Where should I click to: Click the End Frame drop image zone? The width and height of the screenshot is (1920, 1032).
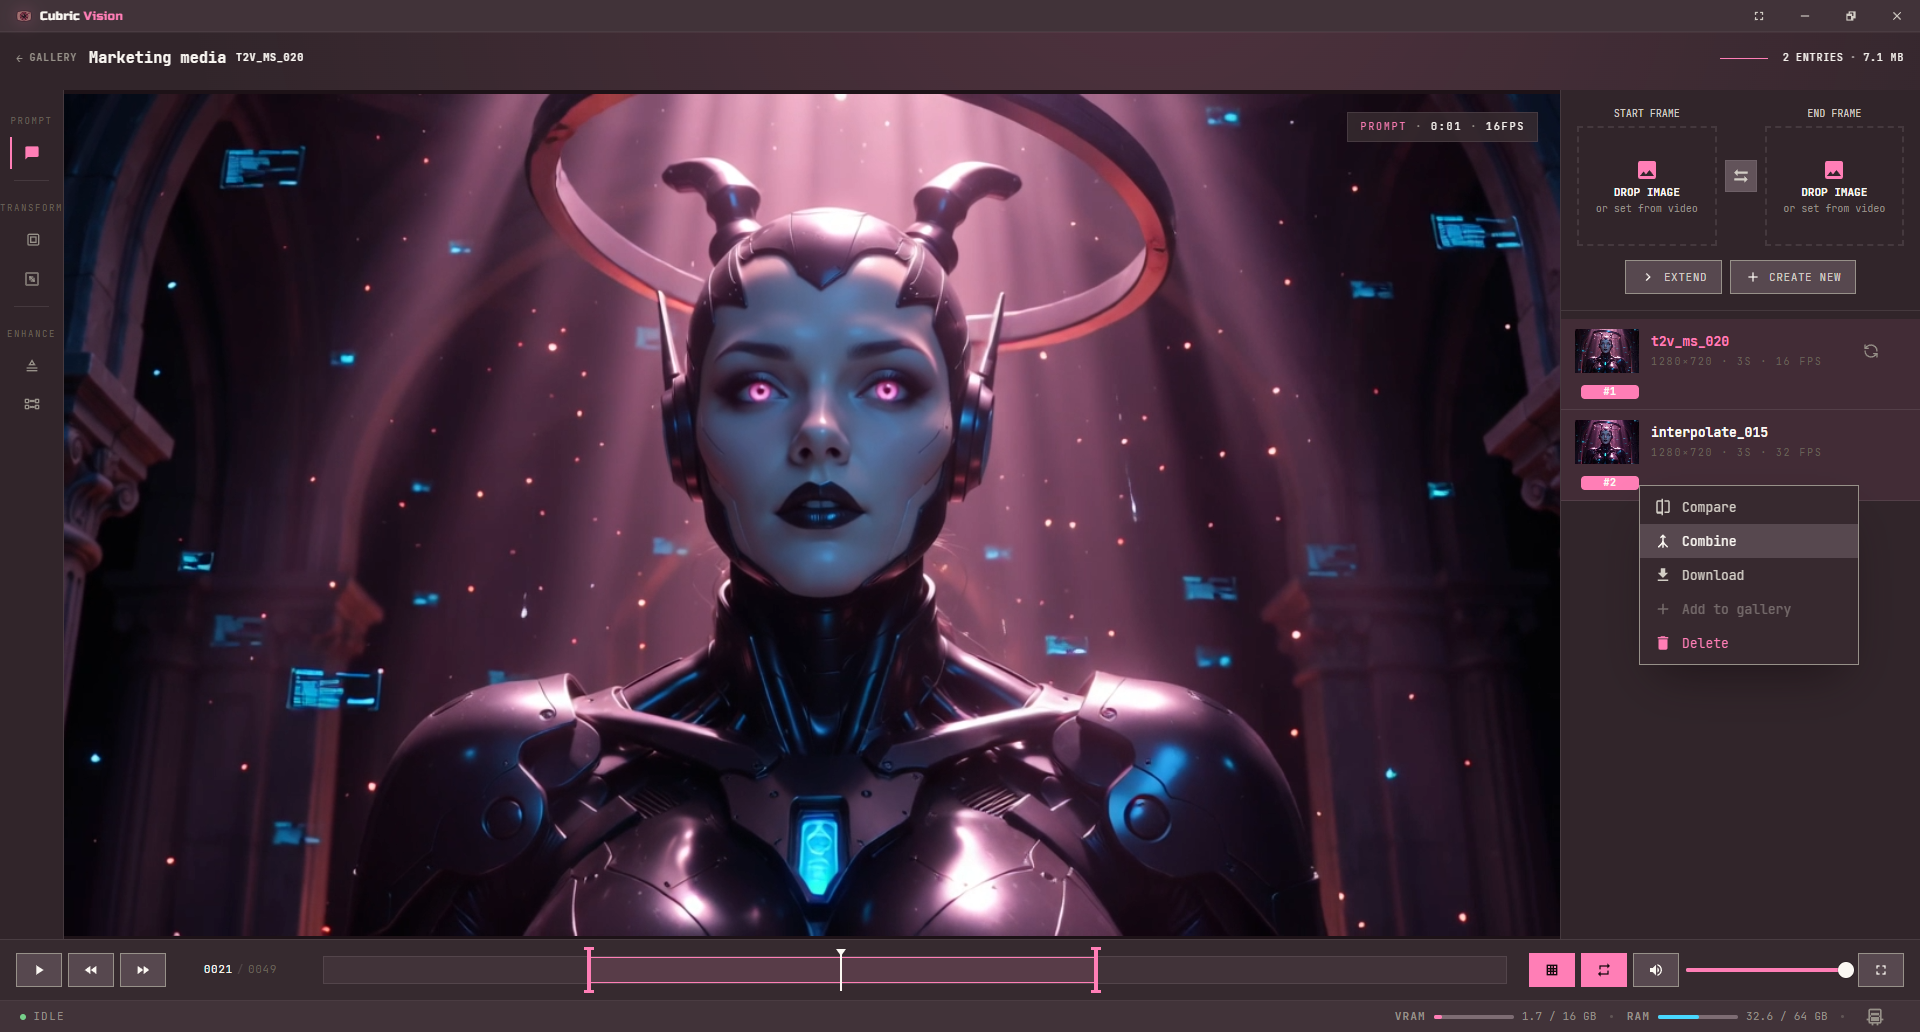click(1834, 186)
